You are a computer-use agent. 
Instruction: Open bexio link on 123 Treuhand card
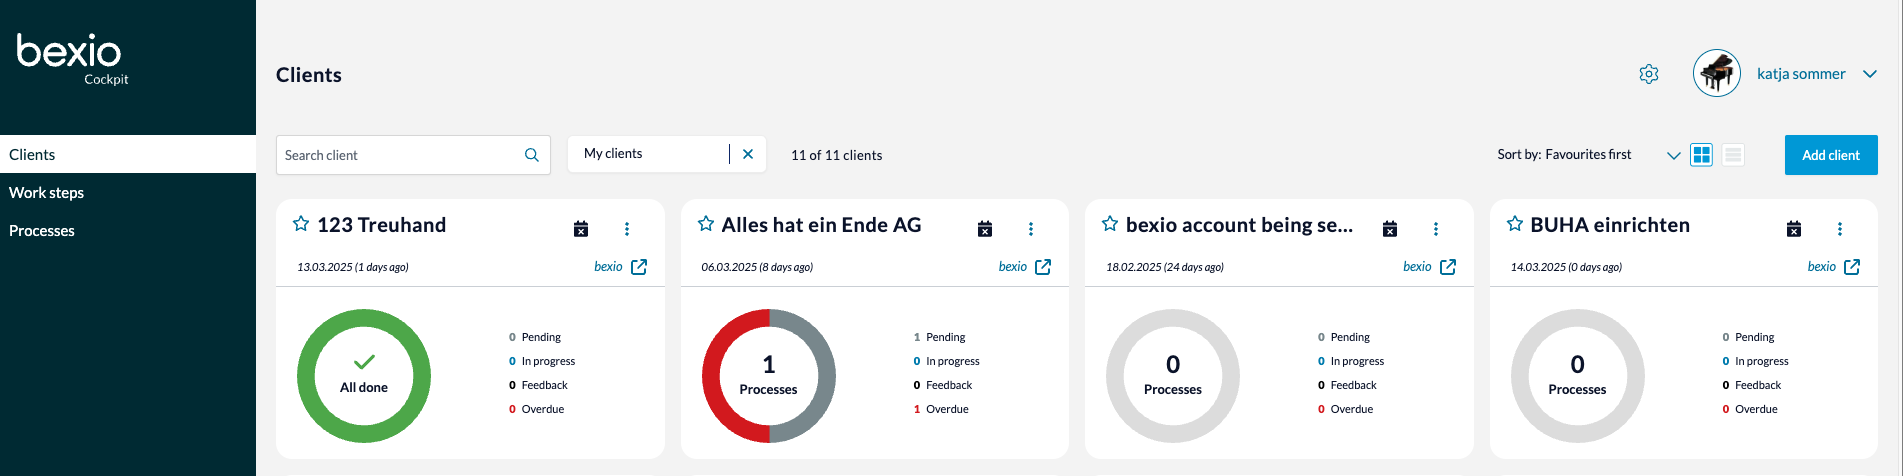[x=608, y=267]
